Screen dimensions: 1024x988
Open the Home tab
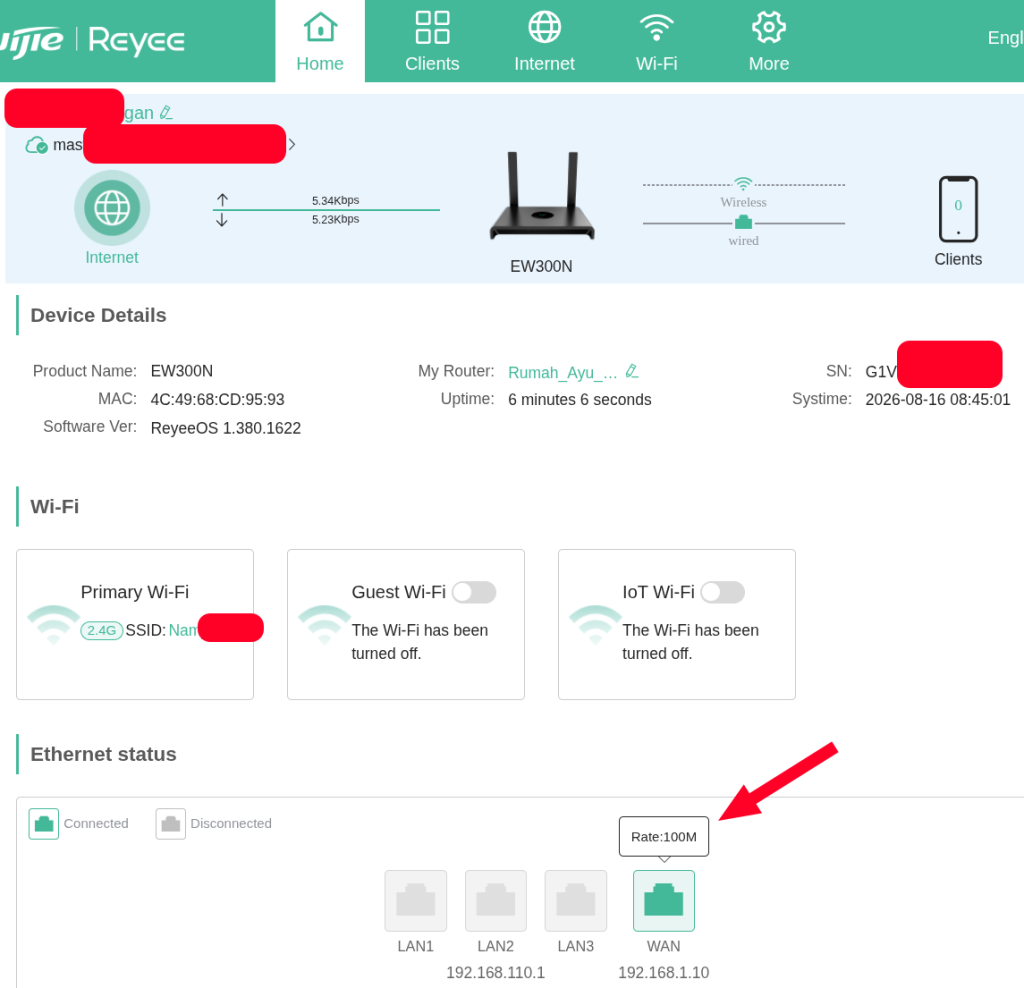pos(319,41)
